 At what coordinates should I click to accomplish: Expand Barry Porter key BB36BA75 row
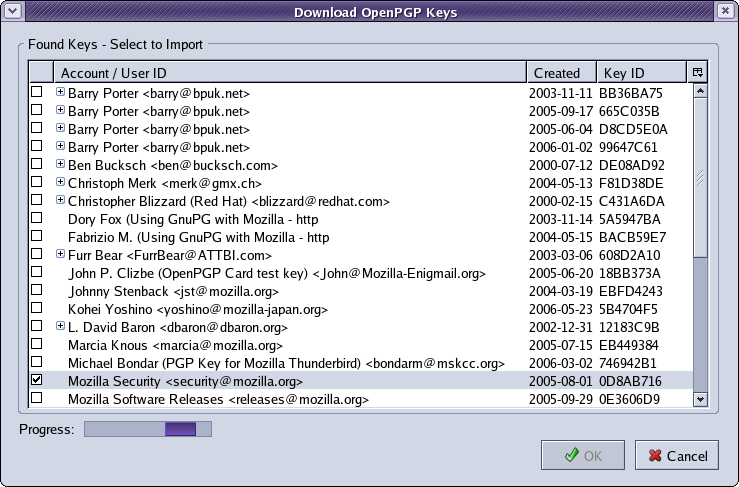click(60, 91)
